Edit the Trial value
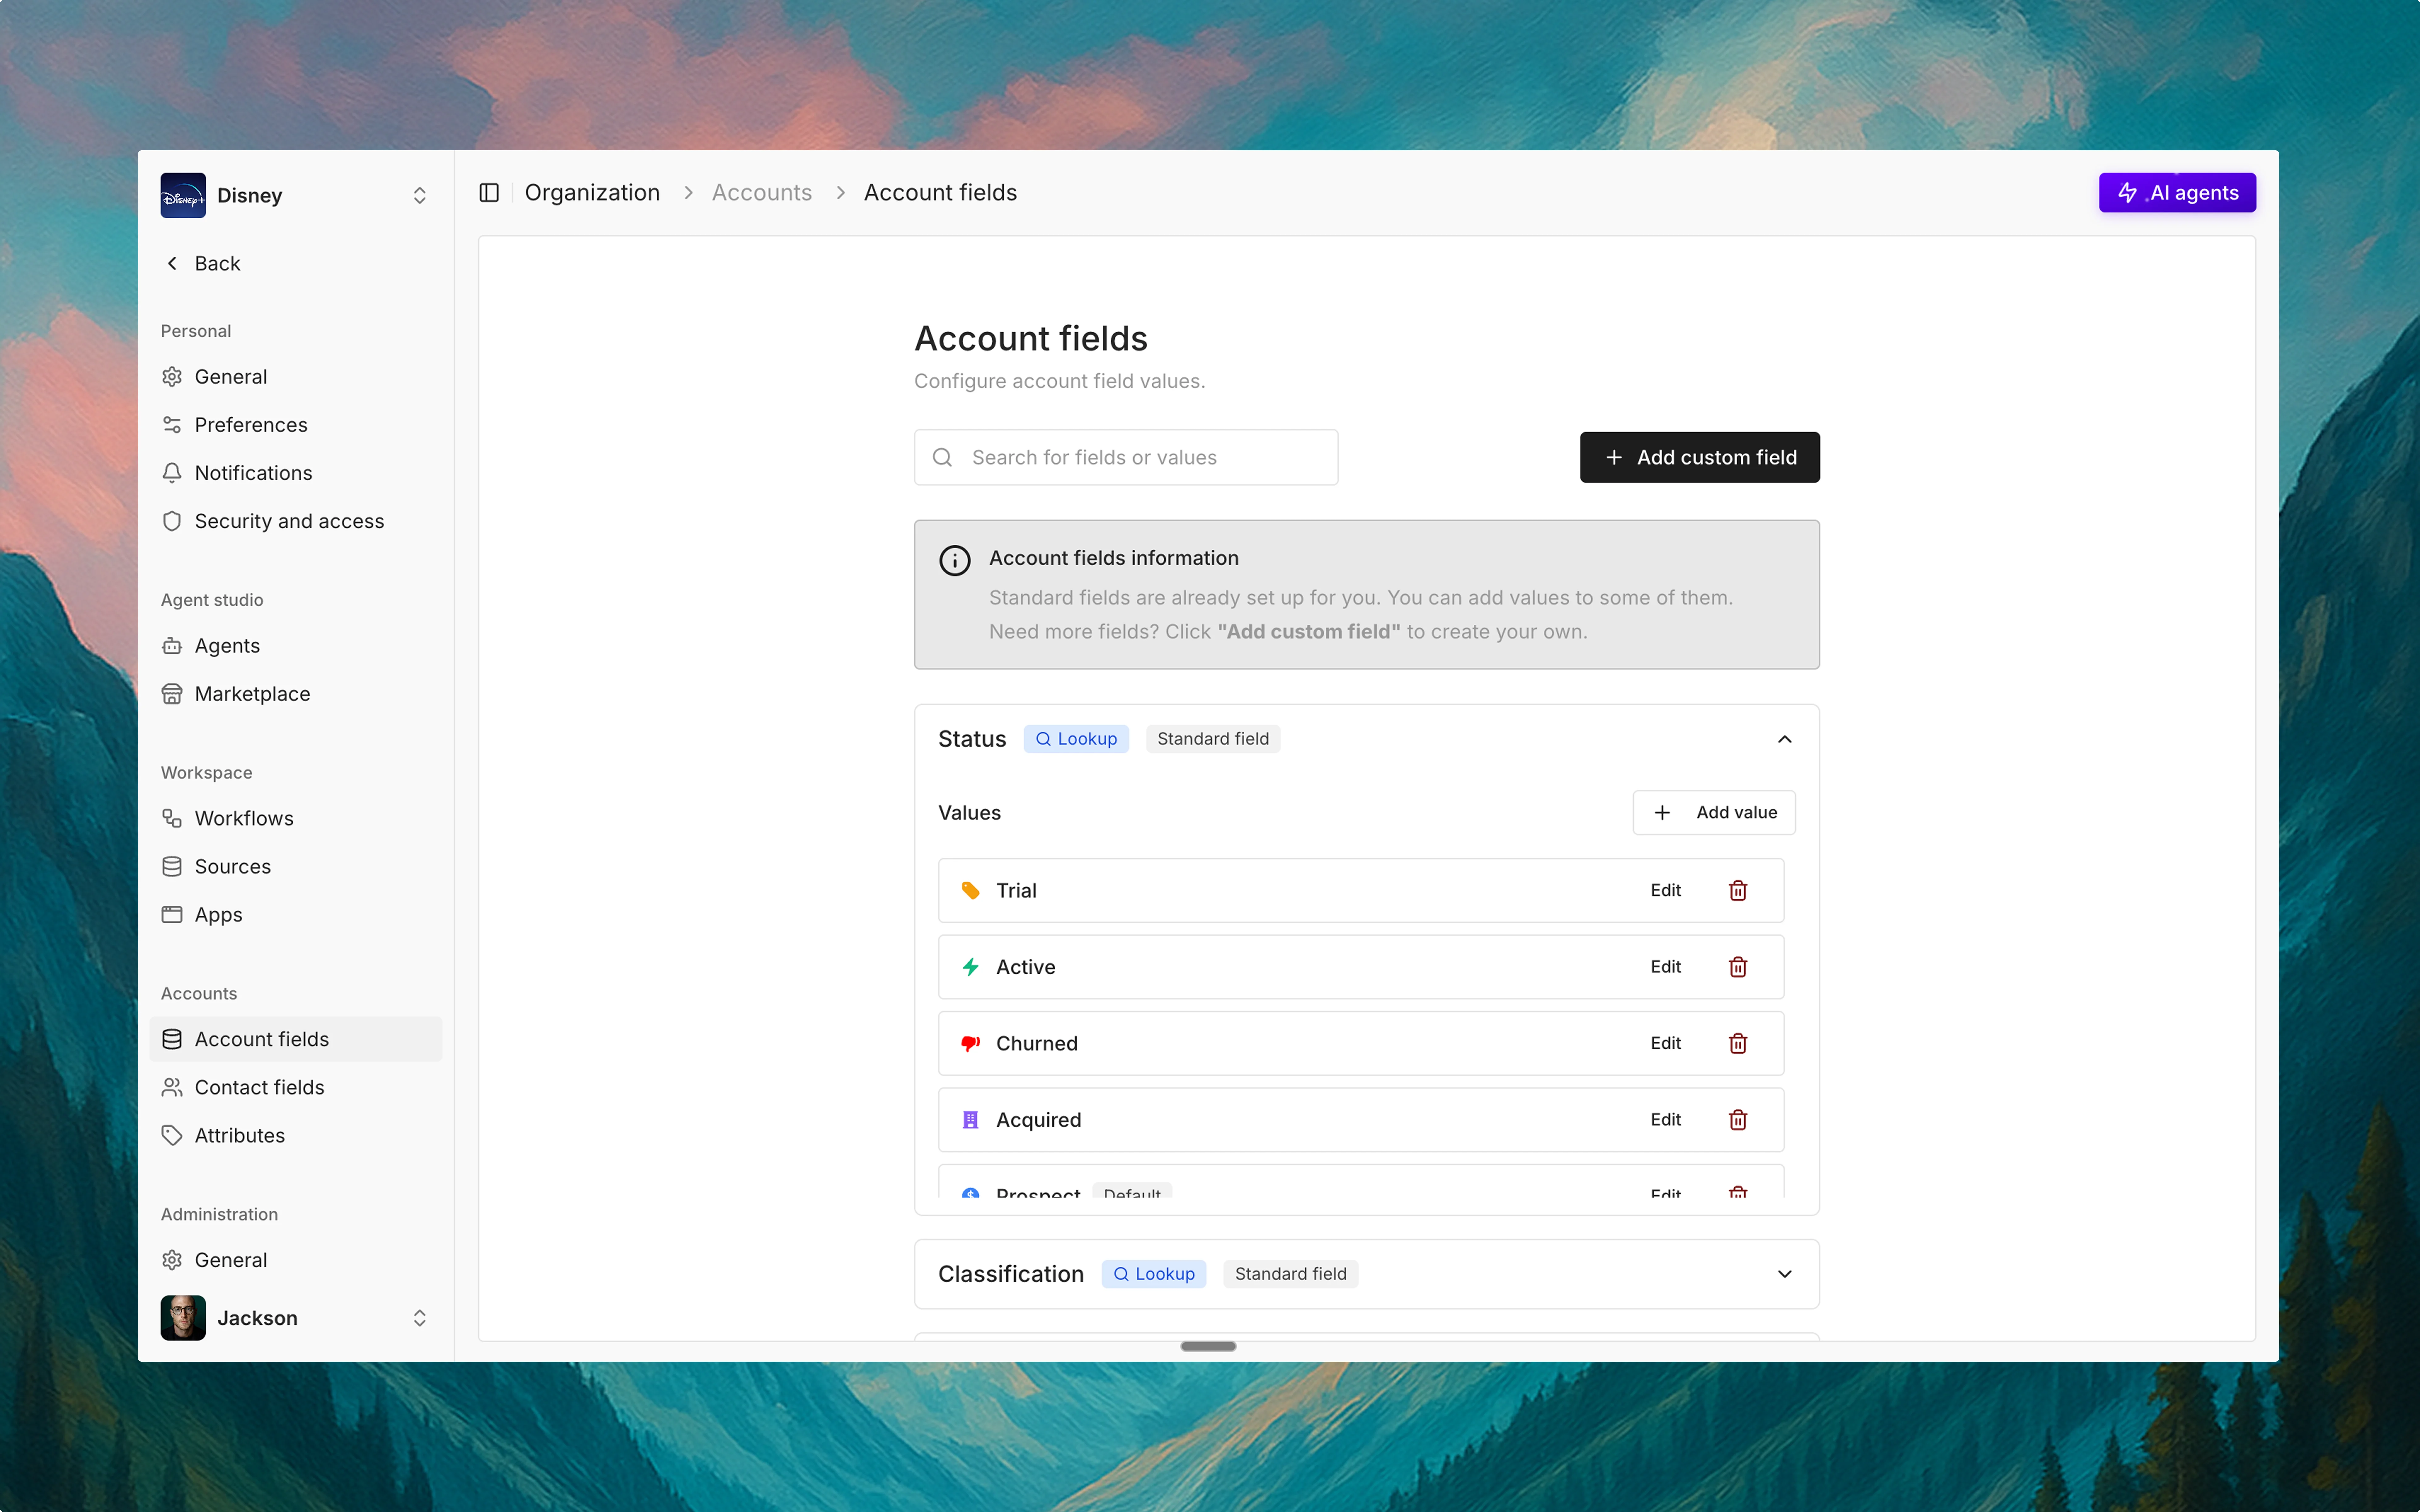The height and width of the screenshot is (1512, 2420). 1666,890
